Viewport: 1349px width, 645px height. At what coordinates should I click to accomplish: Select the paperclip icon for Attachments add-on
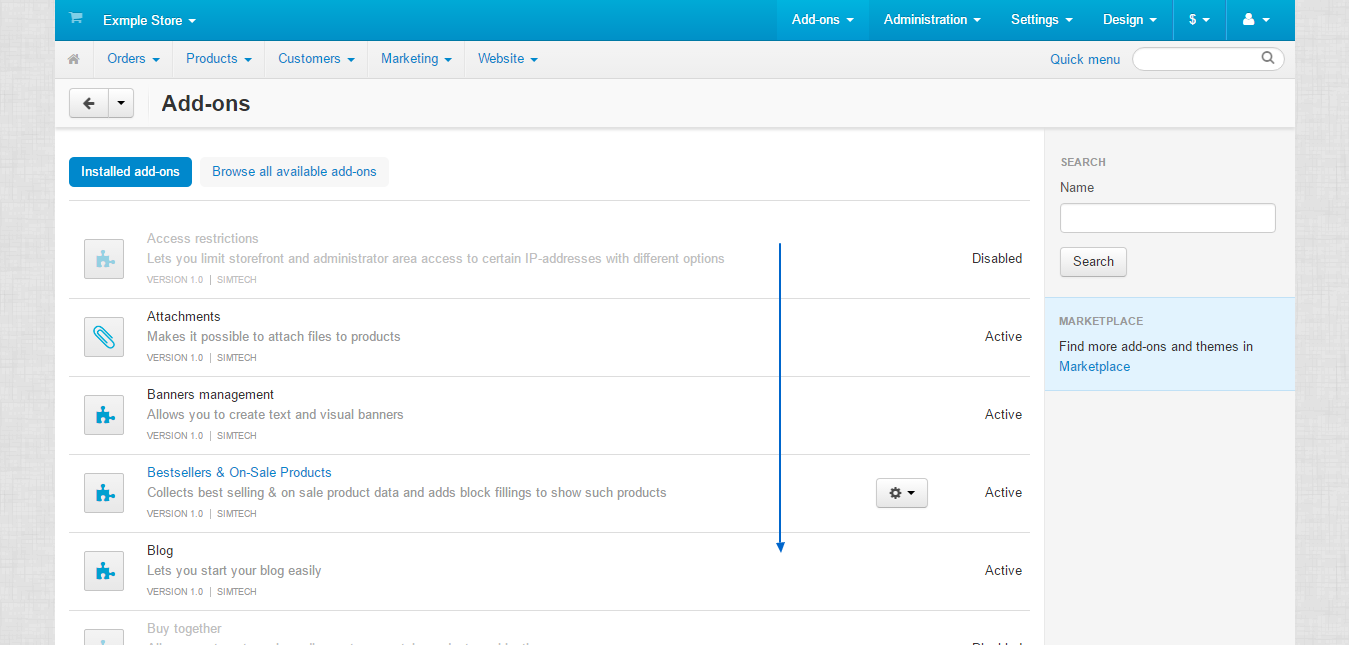103,337
